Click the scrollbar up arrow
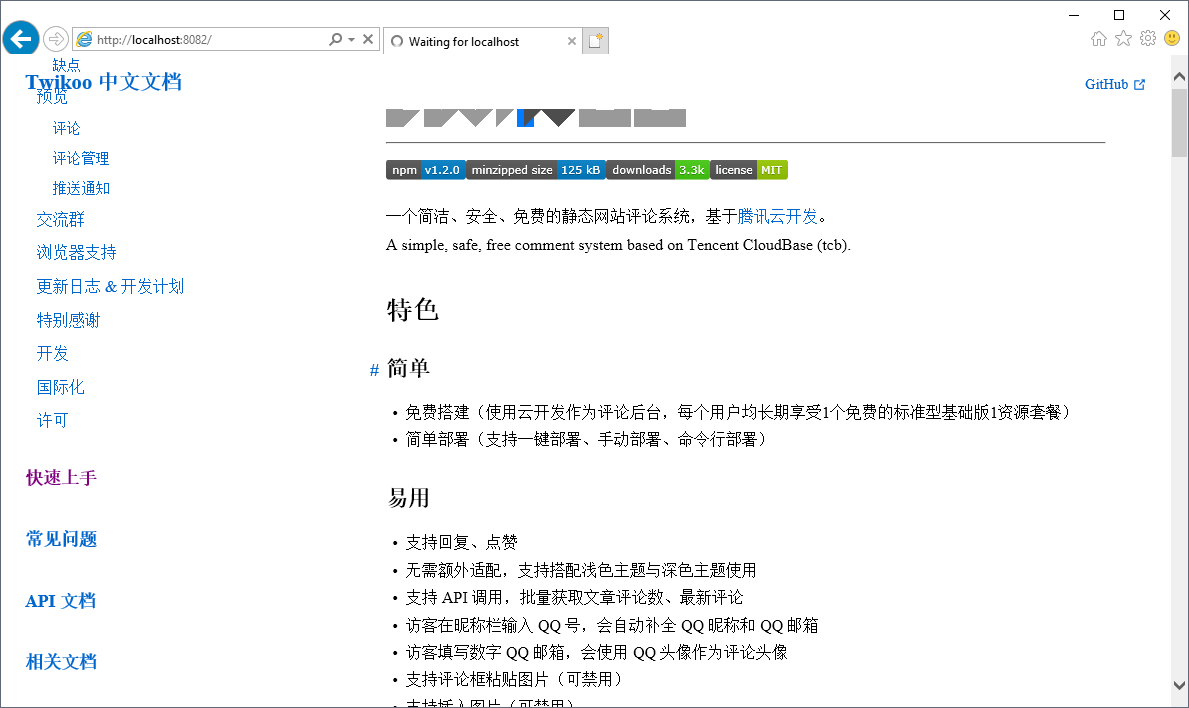The width and height of the screenshot is (1189, 708). [x=1179, y=77]
